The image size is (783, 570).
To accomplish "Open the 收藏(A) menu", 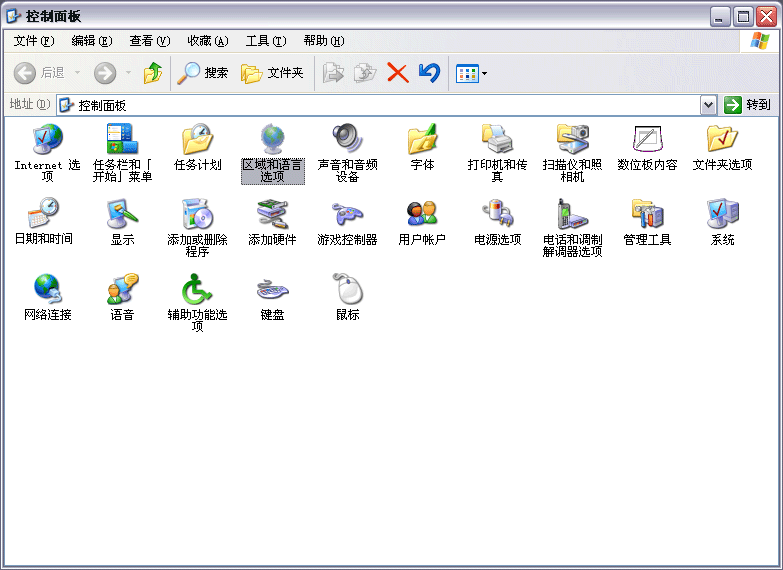I will 208,41.
